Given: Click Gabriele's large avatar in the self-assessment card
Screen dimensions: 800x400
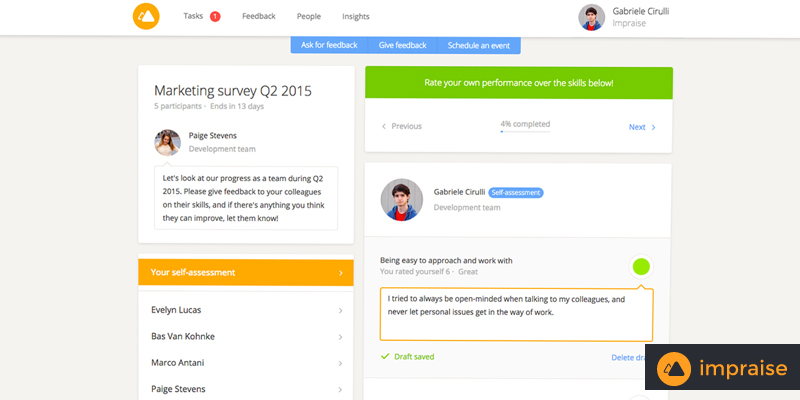Looking at the screenshot, I should pos(401,199).
